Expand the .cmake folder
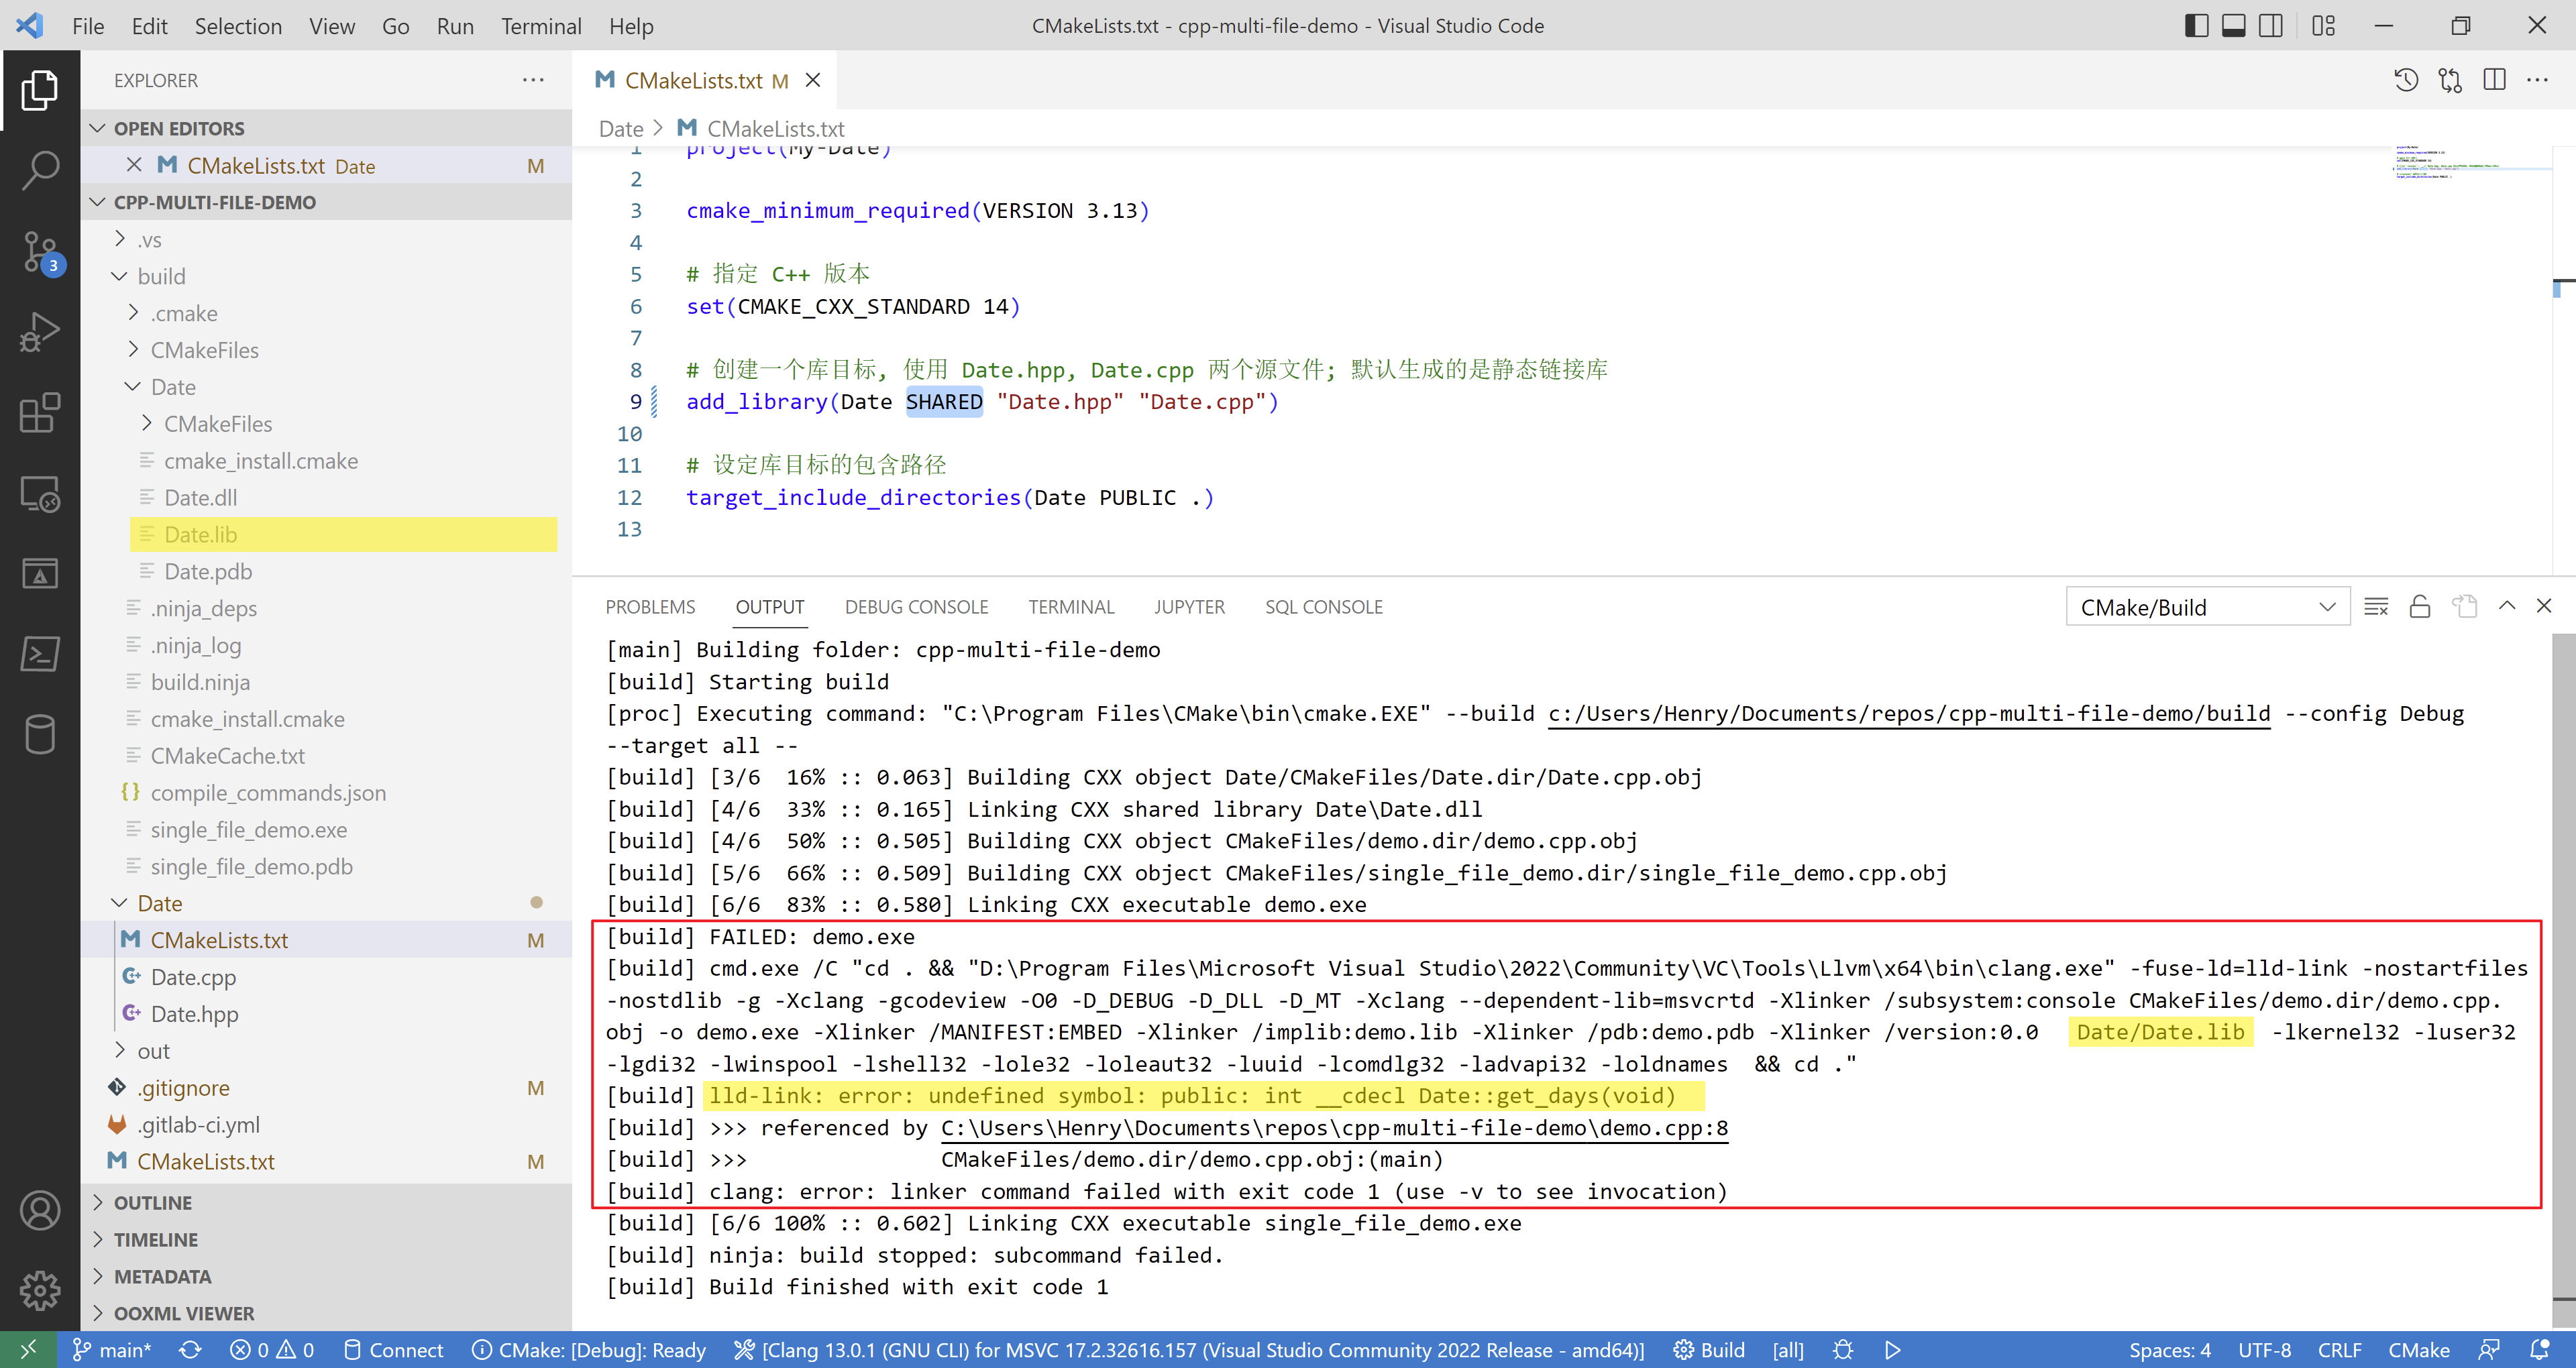 [x=326, y=313]
